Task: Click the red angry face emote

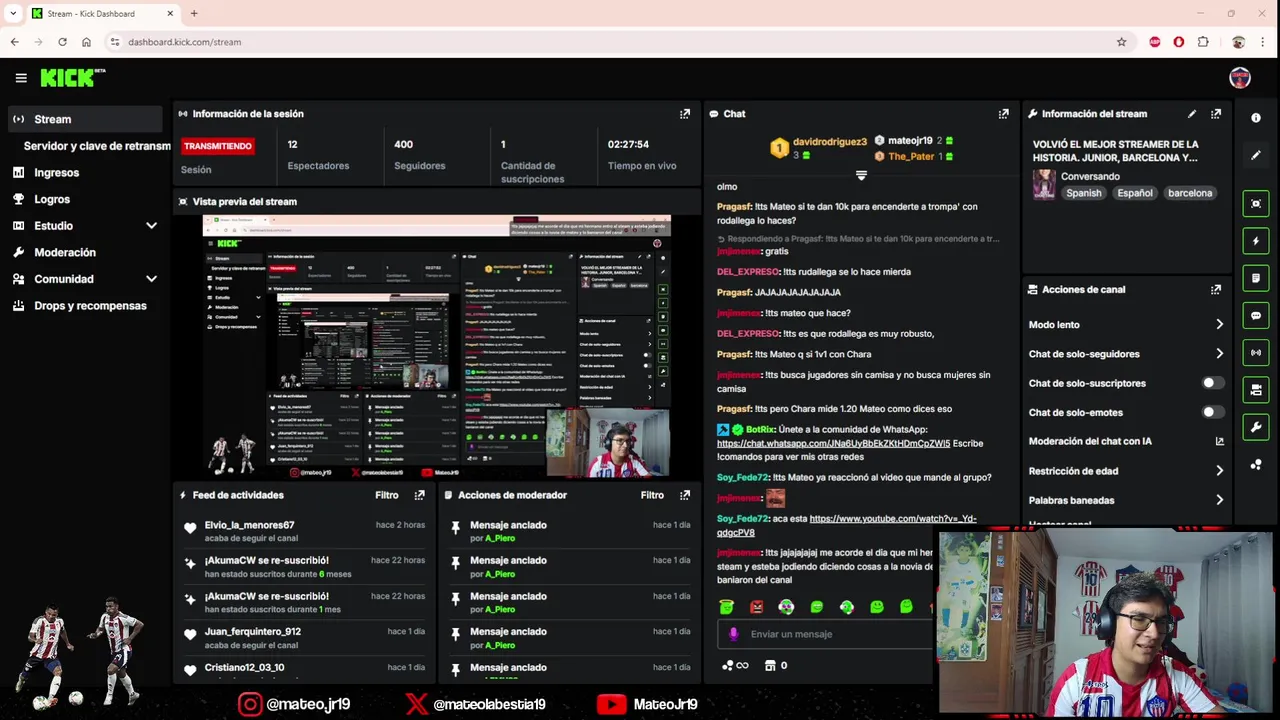Action: click(757, 607)
